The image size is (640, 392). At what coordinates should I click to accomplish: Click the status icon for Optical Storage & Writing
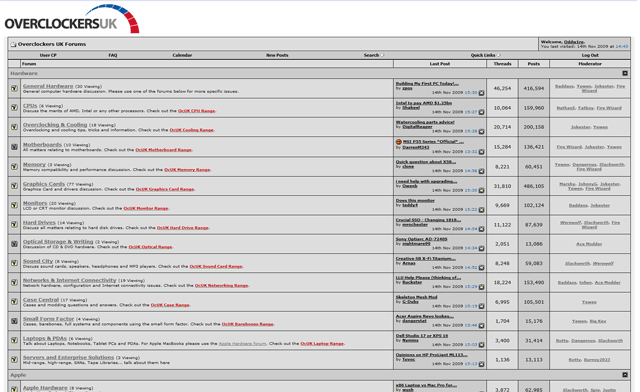coord(14,244)
